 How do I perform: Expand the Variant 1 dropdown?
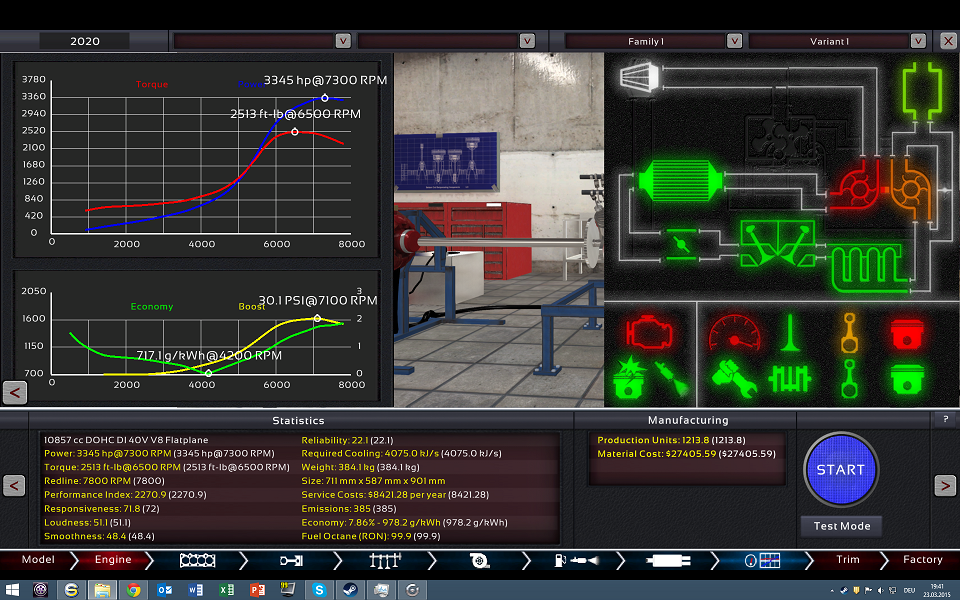click(x=918, y=41)
